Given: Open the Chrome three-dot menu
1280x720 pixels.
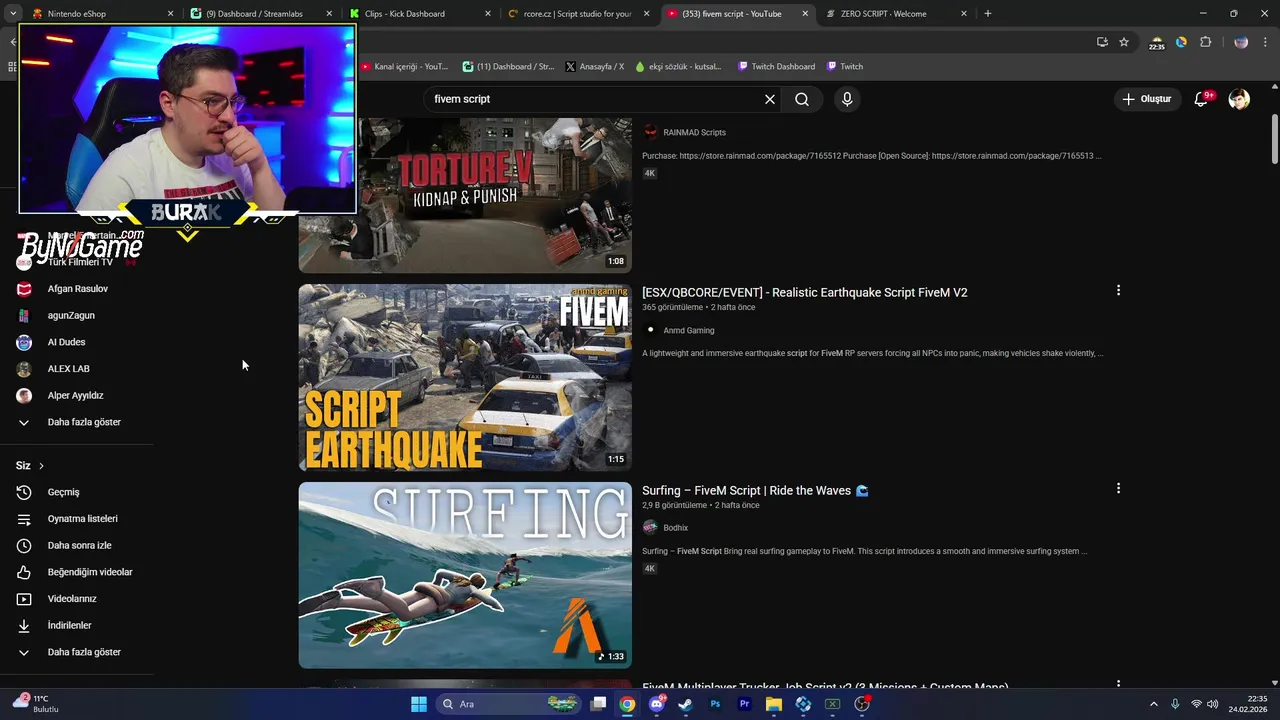Looking at the screenshot, I should (x=1267, y=42).
